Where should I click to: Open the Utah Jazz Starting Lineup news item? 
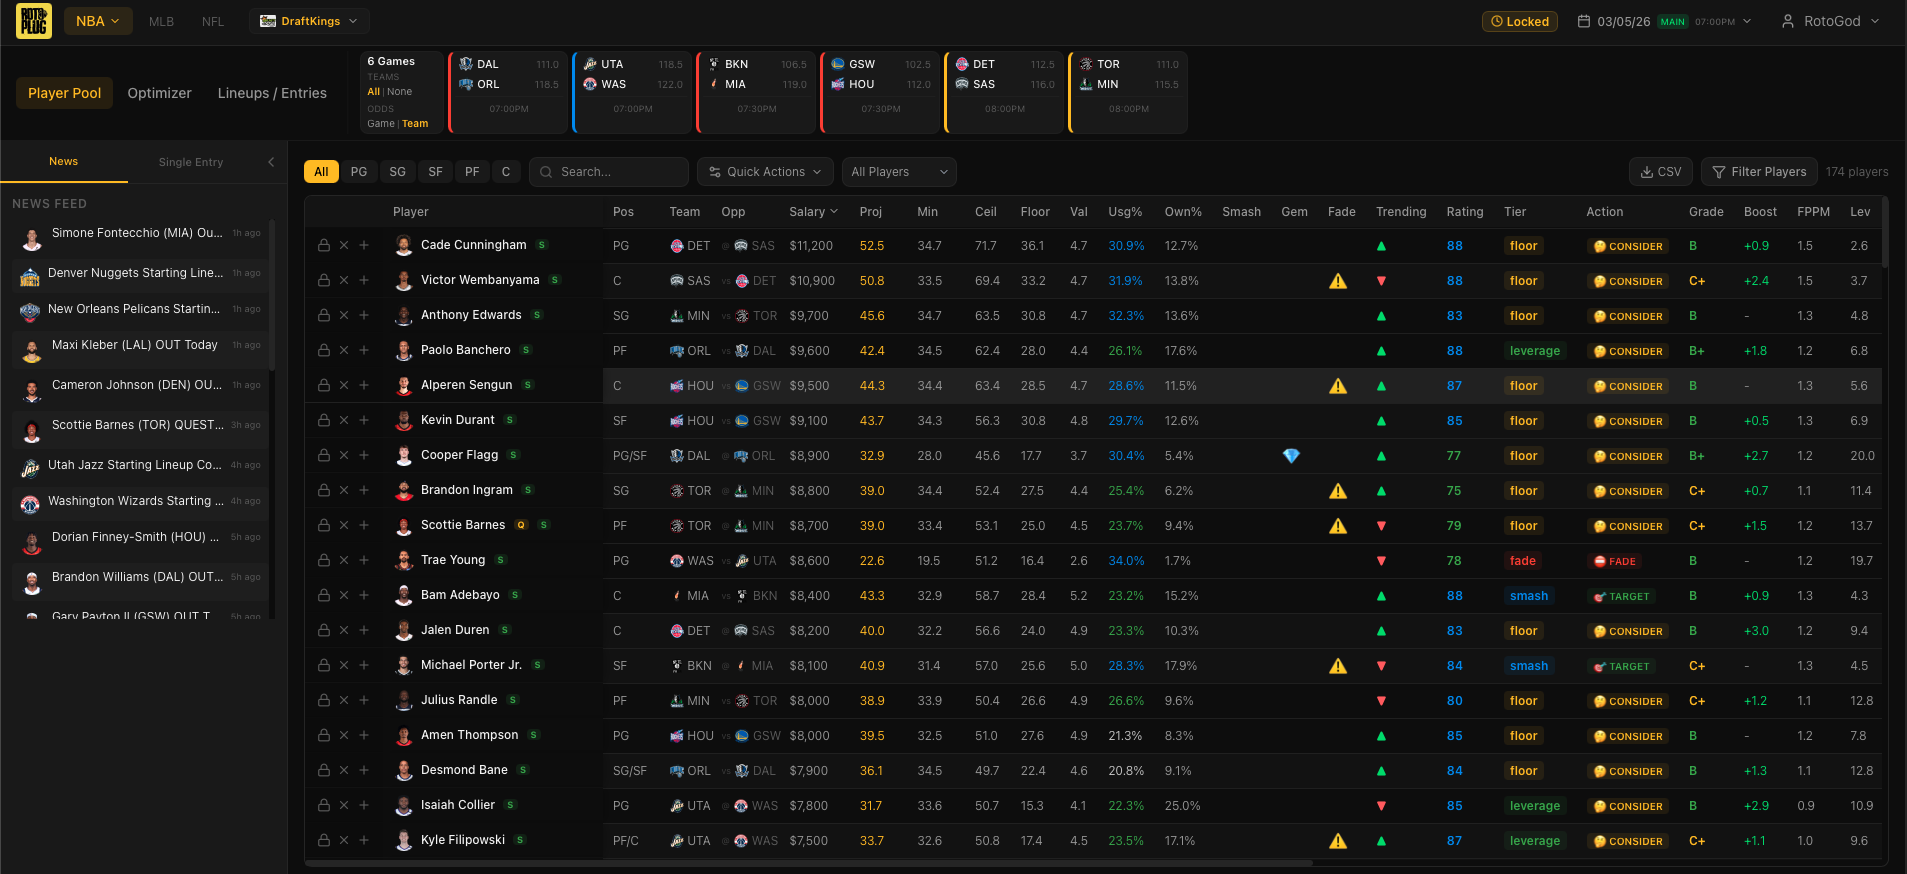point(141,469)
